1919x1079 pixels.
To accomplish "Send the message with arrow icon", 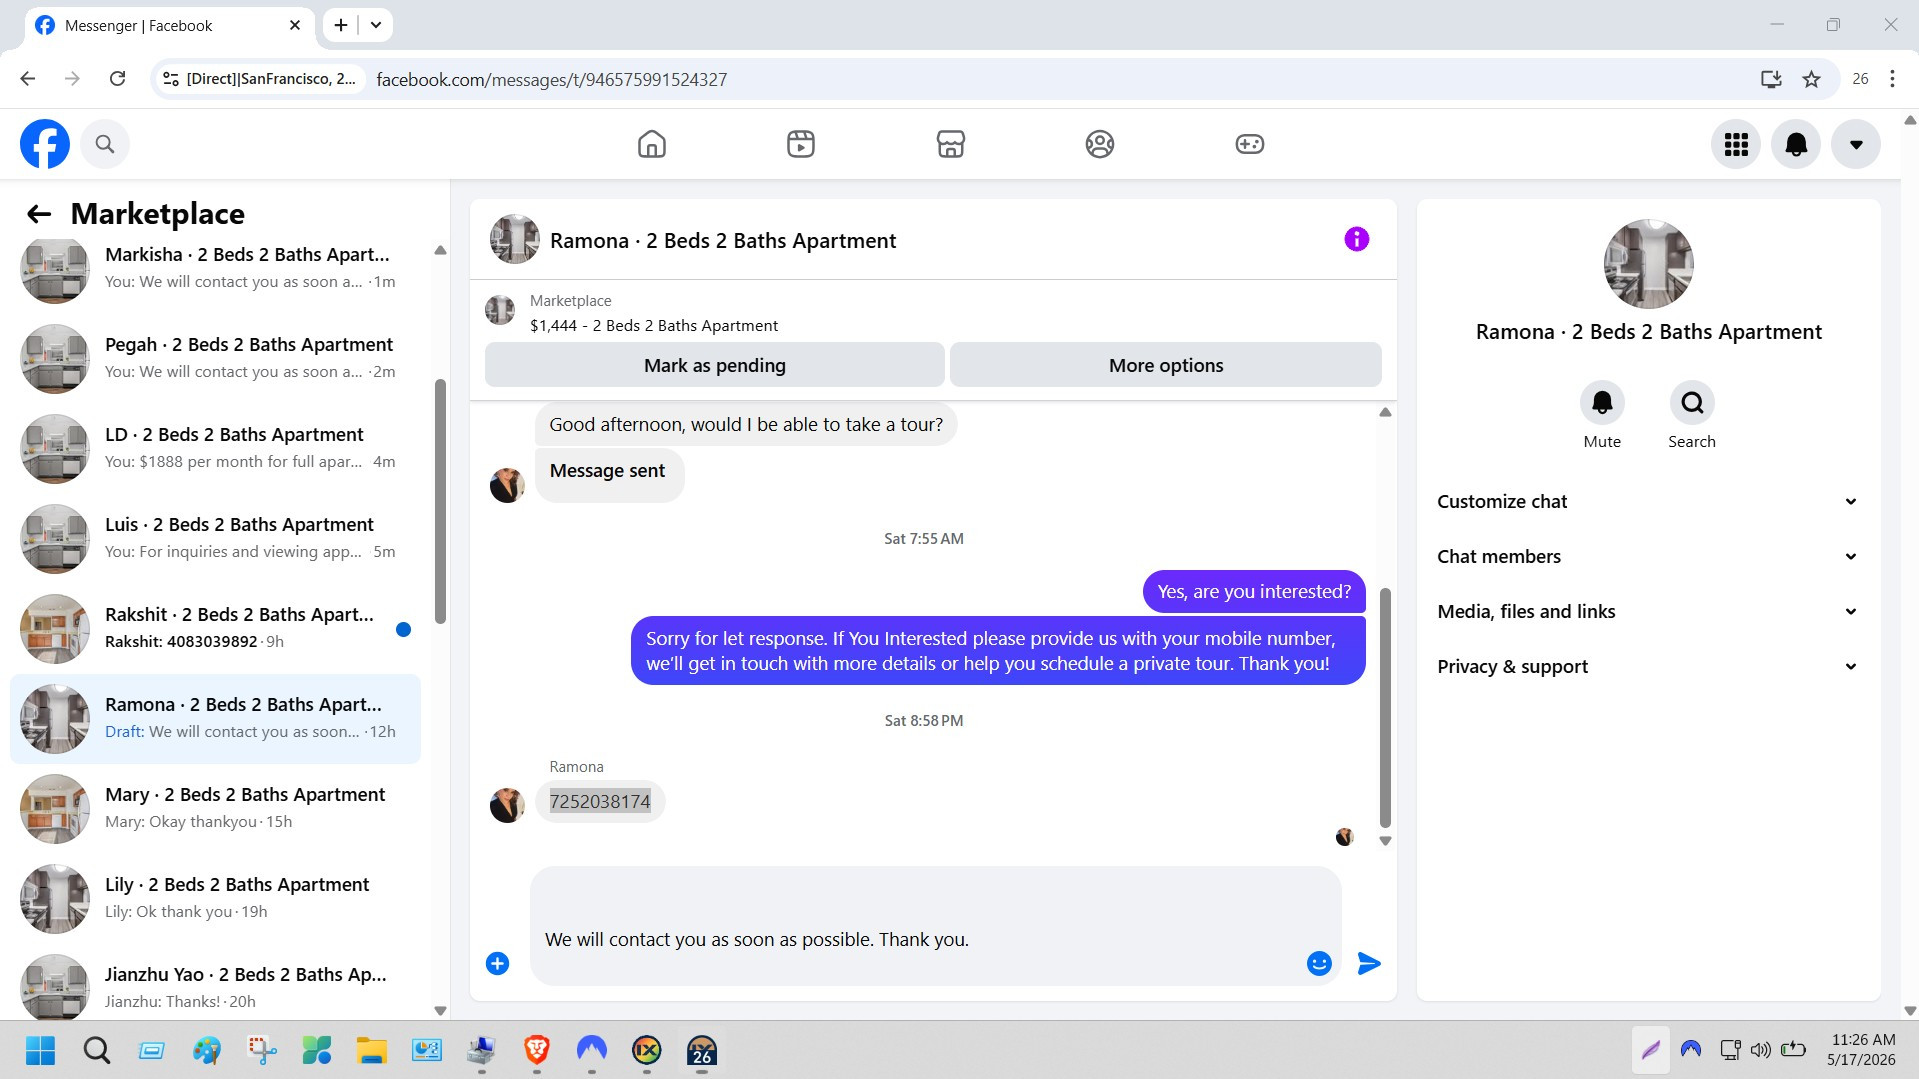I will pyautogui.click(x=1369, y=963).
